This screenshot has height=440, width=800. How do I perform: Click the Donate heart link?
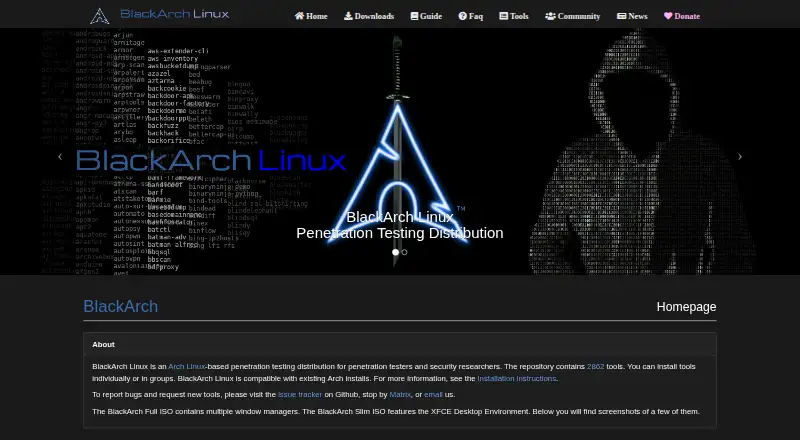(682, 16)
